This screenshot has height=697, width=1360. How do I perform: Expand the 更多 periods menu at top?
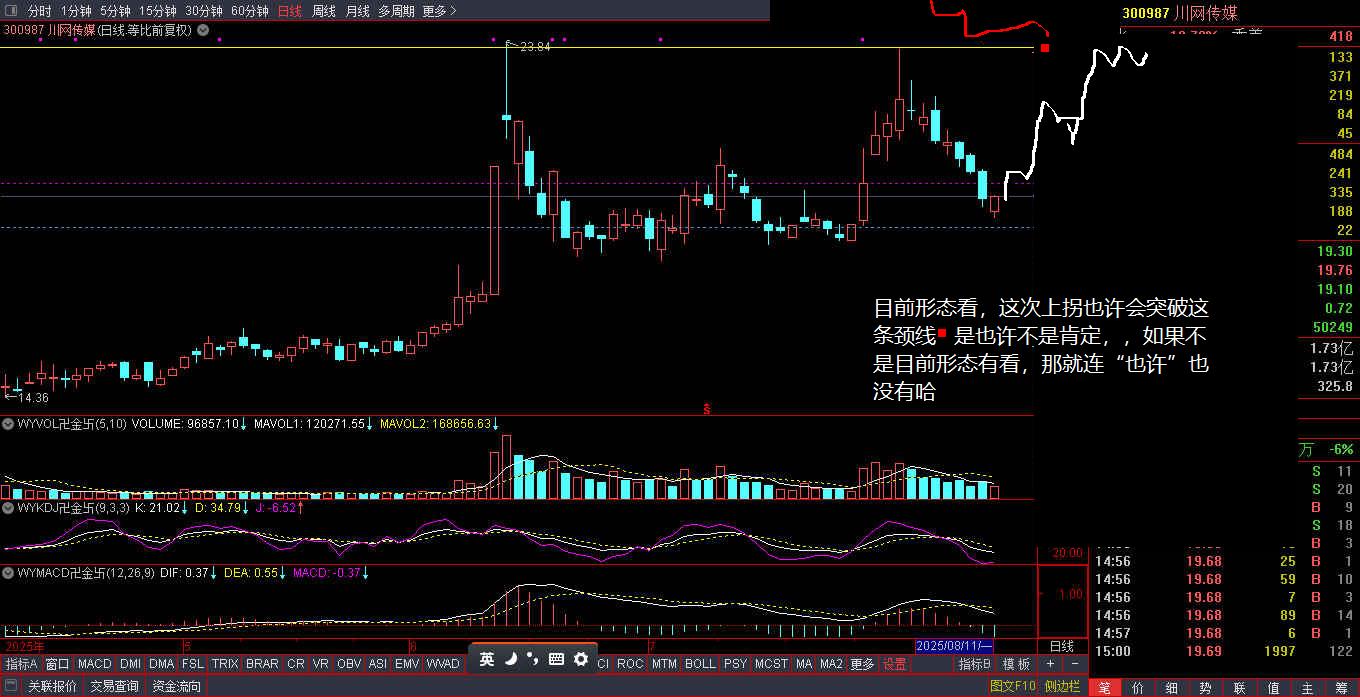click(x=439, y=11)
